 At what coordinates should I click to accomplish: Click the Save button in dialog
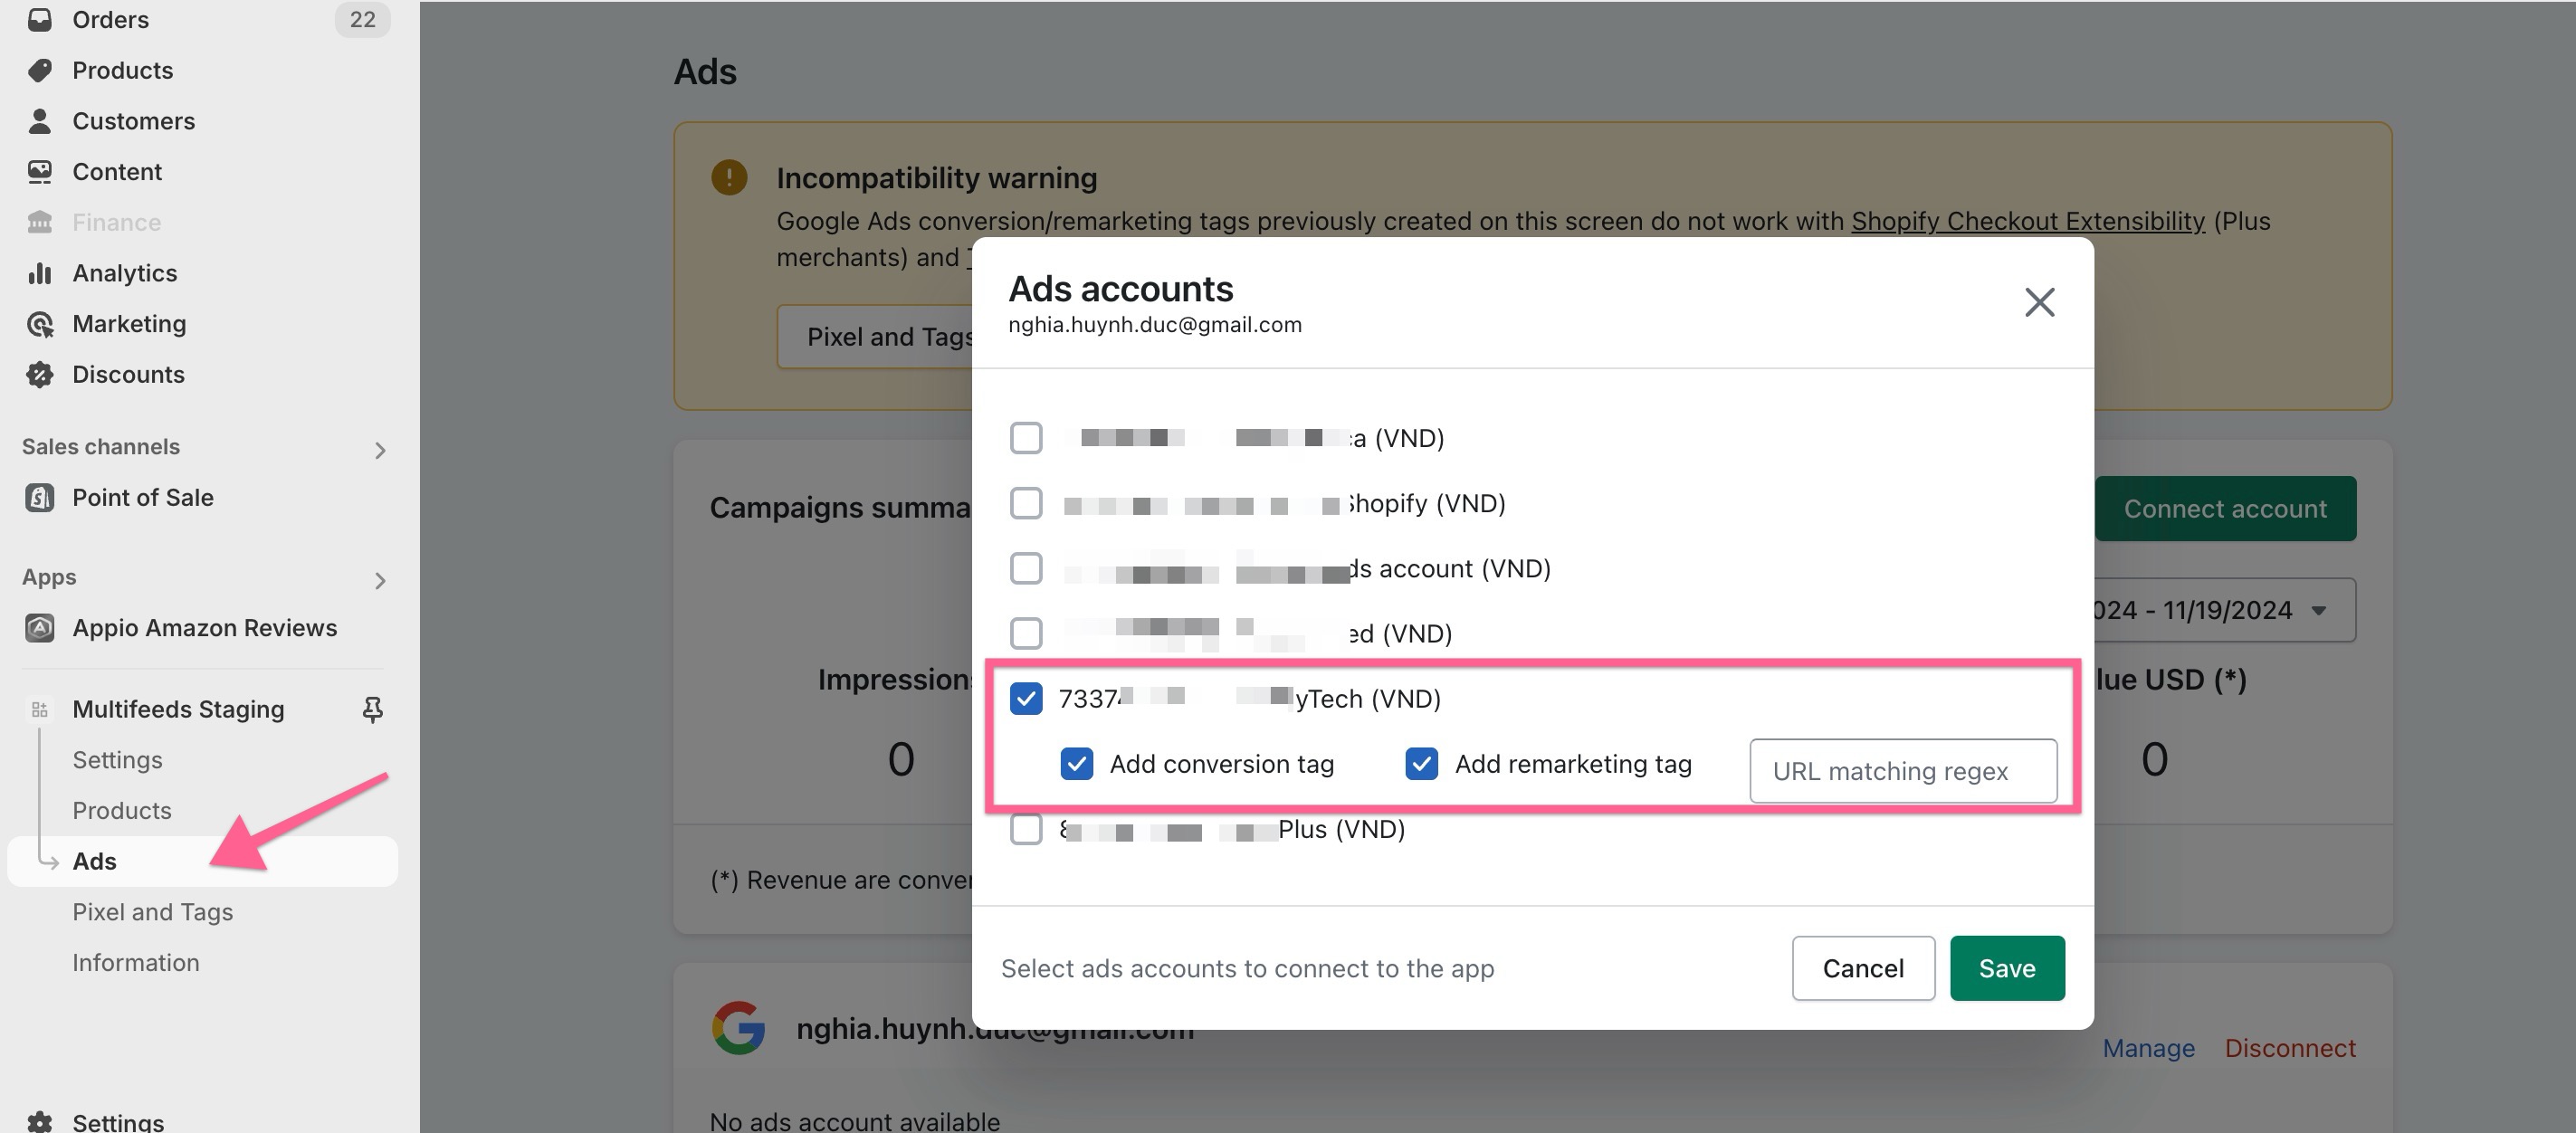2006,968
